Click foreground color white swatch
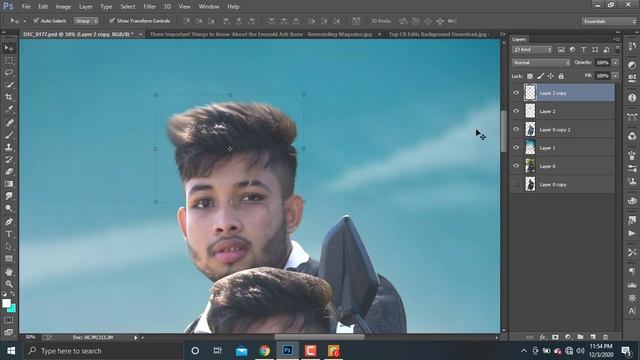Image resolution: width=640 pixels, height=360 pixels. 6,303
